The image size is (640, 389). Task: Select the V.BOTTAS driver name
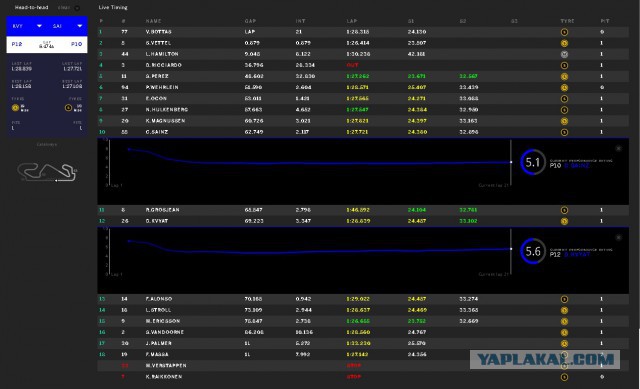158,32
